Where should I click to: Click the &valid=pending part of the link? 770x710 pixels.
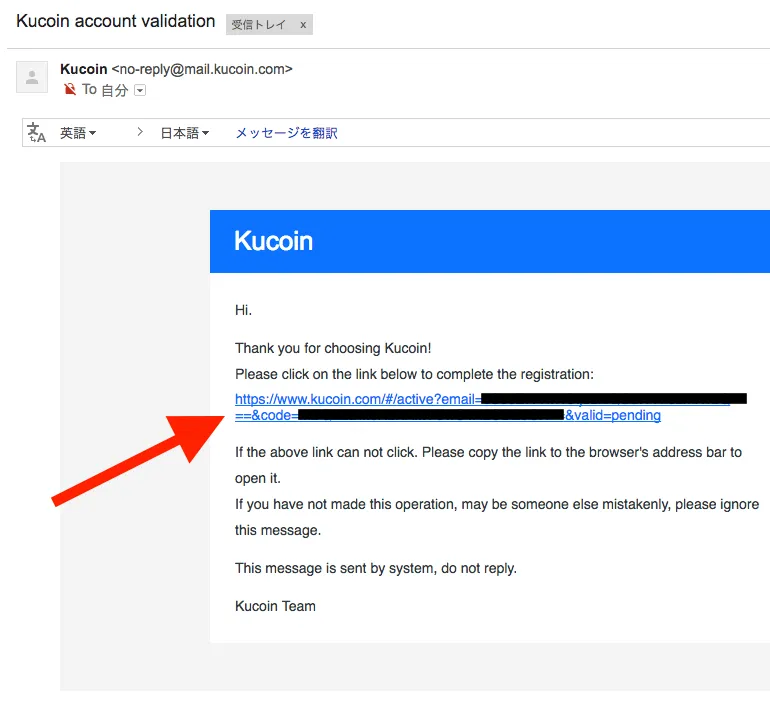613,415
